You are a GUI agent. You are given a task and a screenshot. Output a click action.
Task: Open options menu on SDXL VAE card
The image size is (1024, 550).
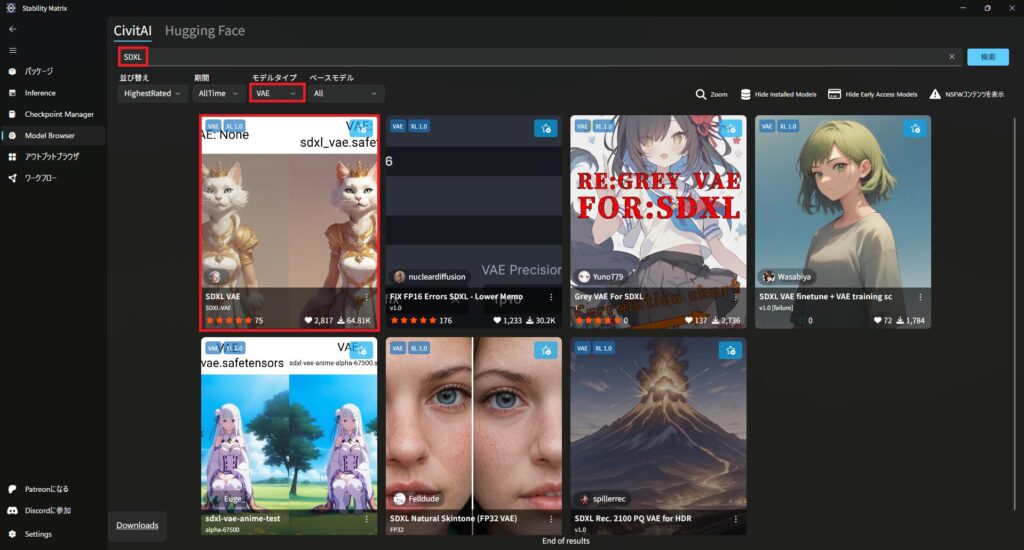pos(366,297)
